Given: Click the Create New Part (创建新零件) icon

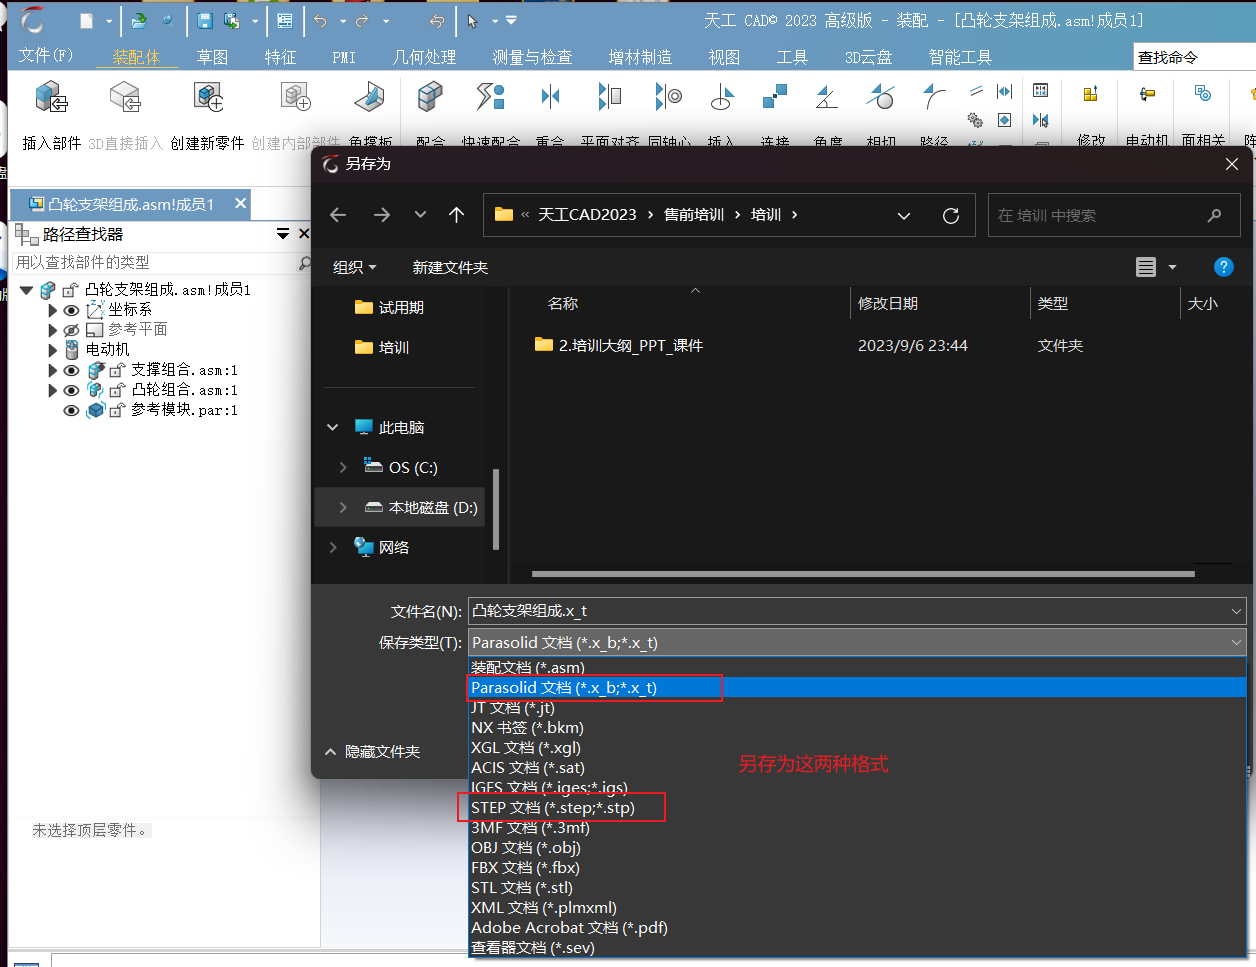Looking at the screenshot, I should pos(208,98).
